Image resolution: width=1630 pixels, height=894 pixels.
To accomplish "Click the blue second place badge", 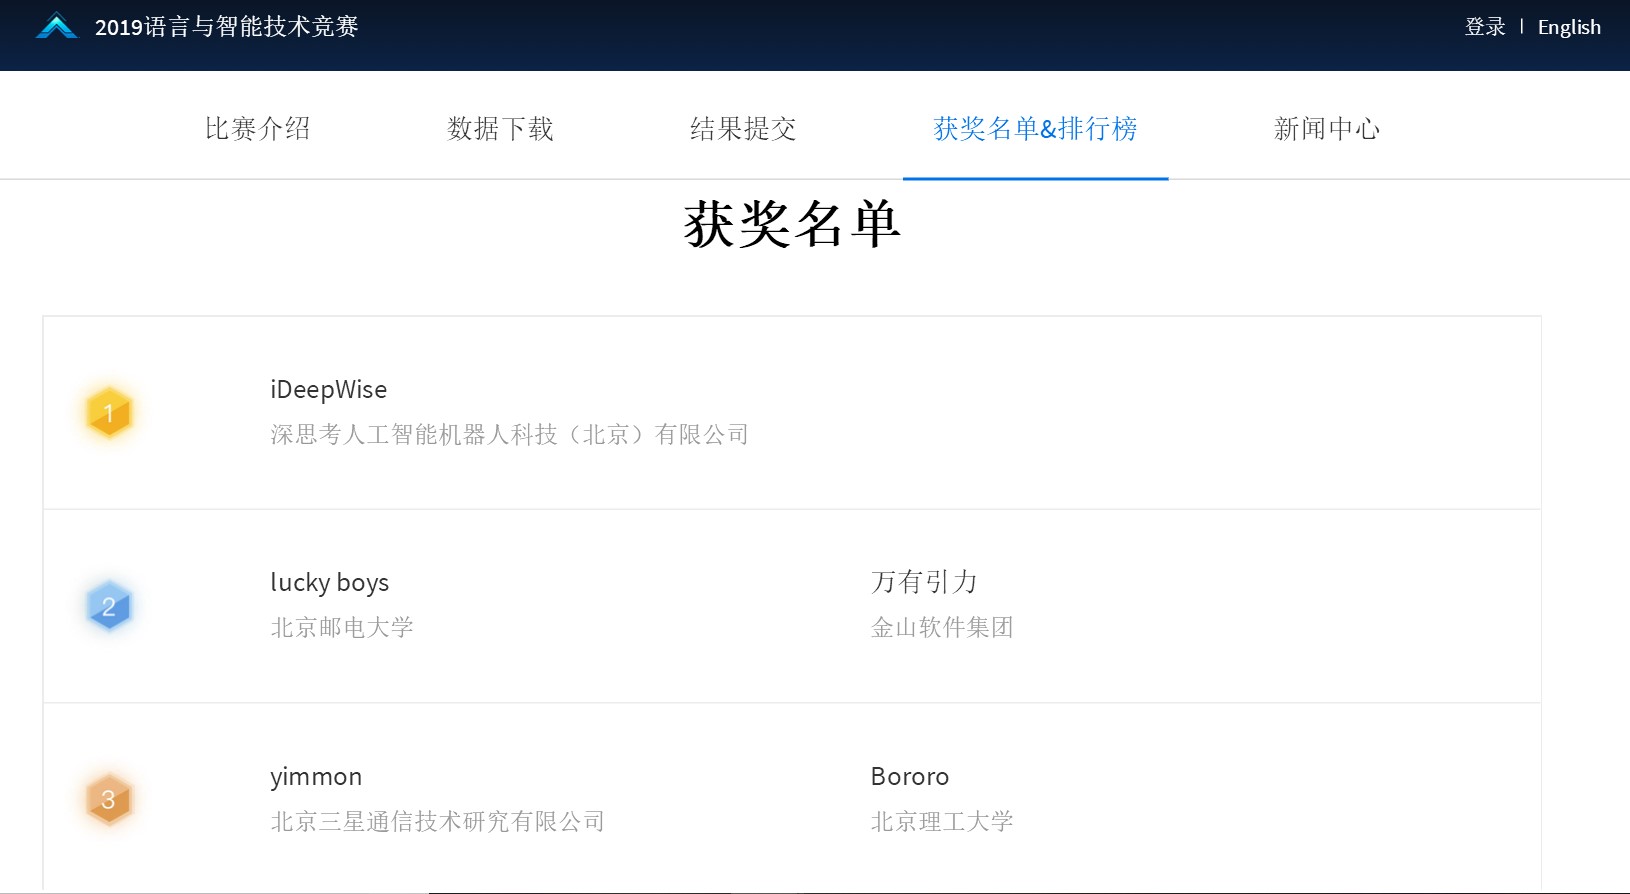I will tap(109, 606).
